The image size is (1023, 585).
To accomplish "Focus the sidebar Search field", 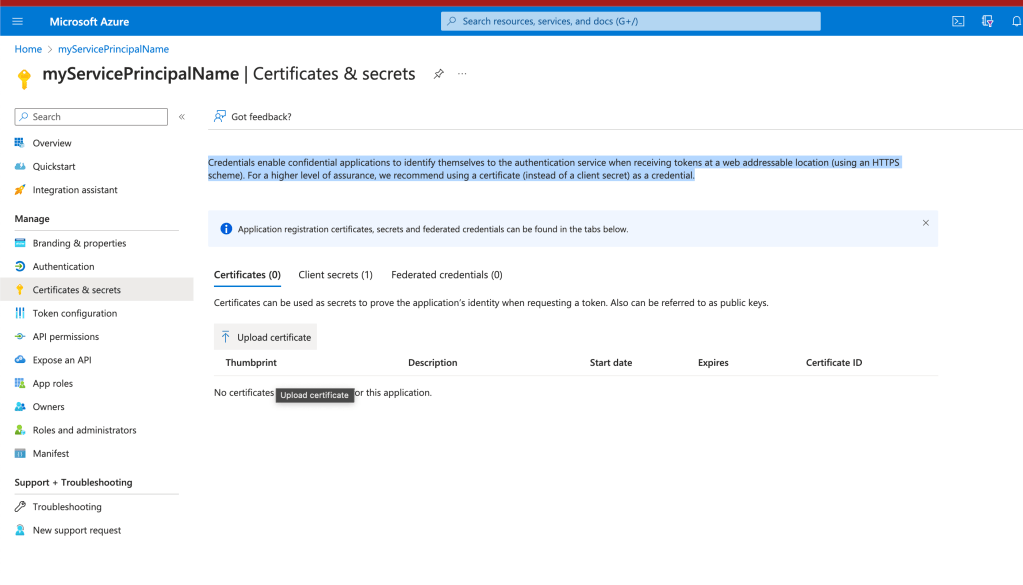I will 91,117.
